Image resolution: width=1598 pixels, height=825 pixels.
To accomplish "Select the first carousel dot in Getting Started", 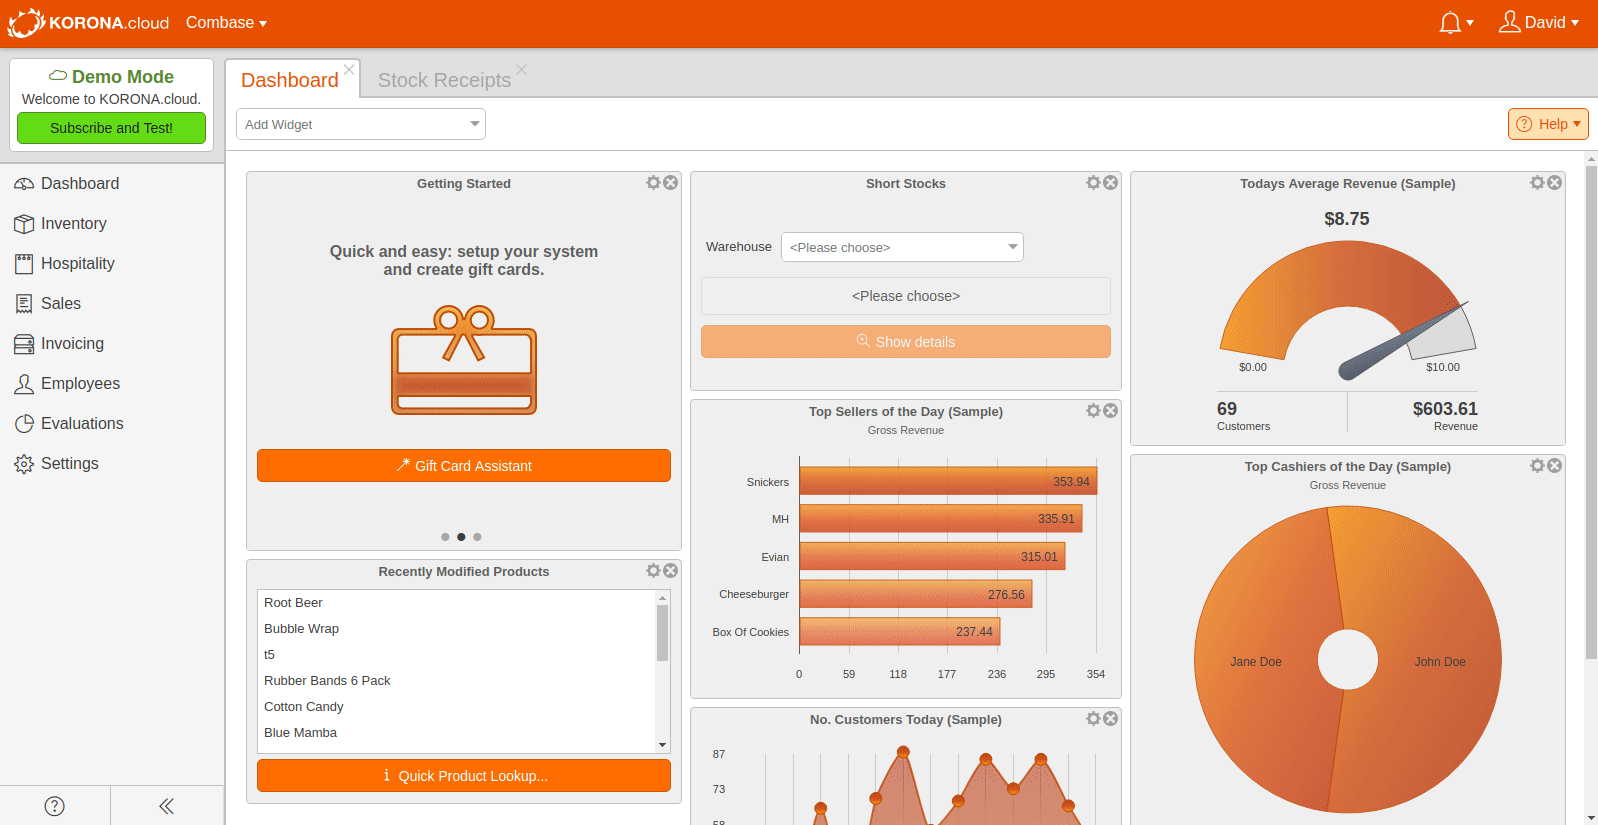I will click(x=445, y=537).
